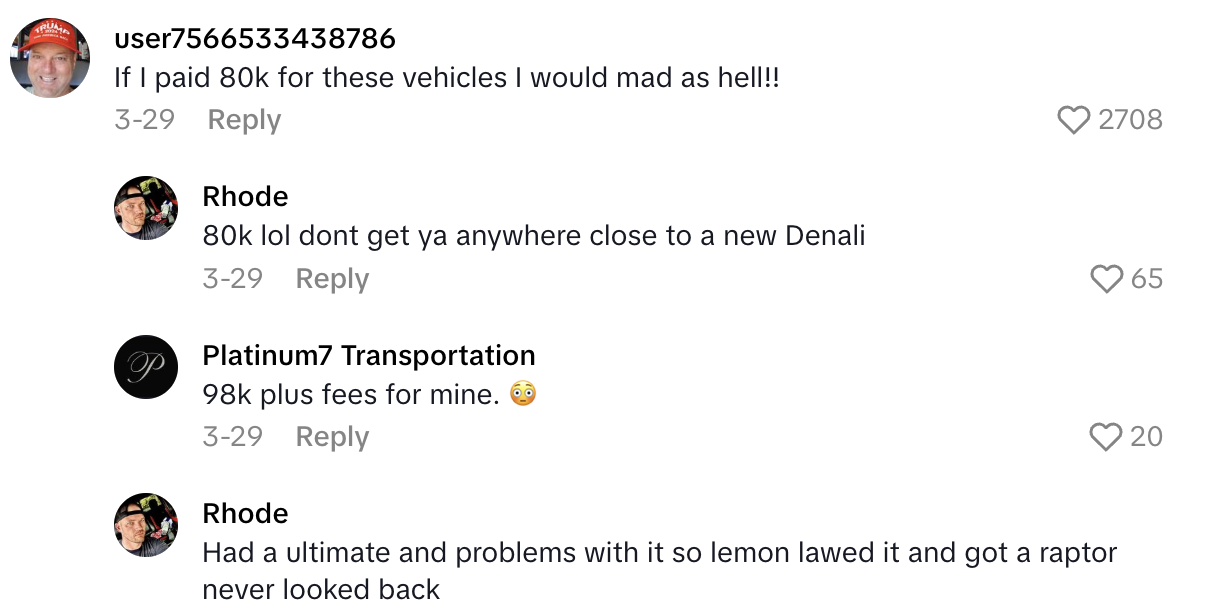Select the username user7566533438786
The image size is (1210, 608).
253,38
